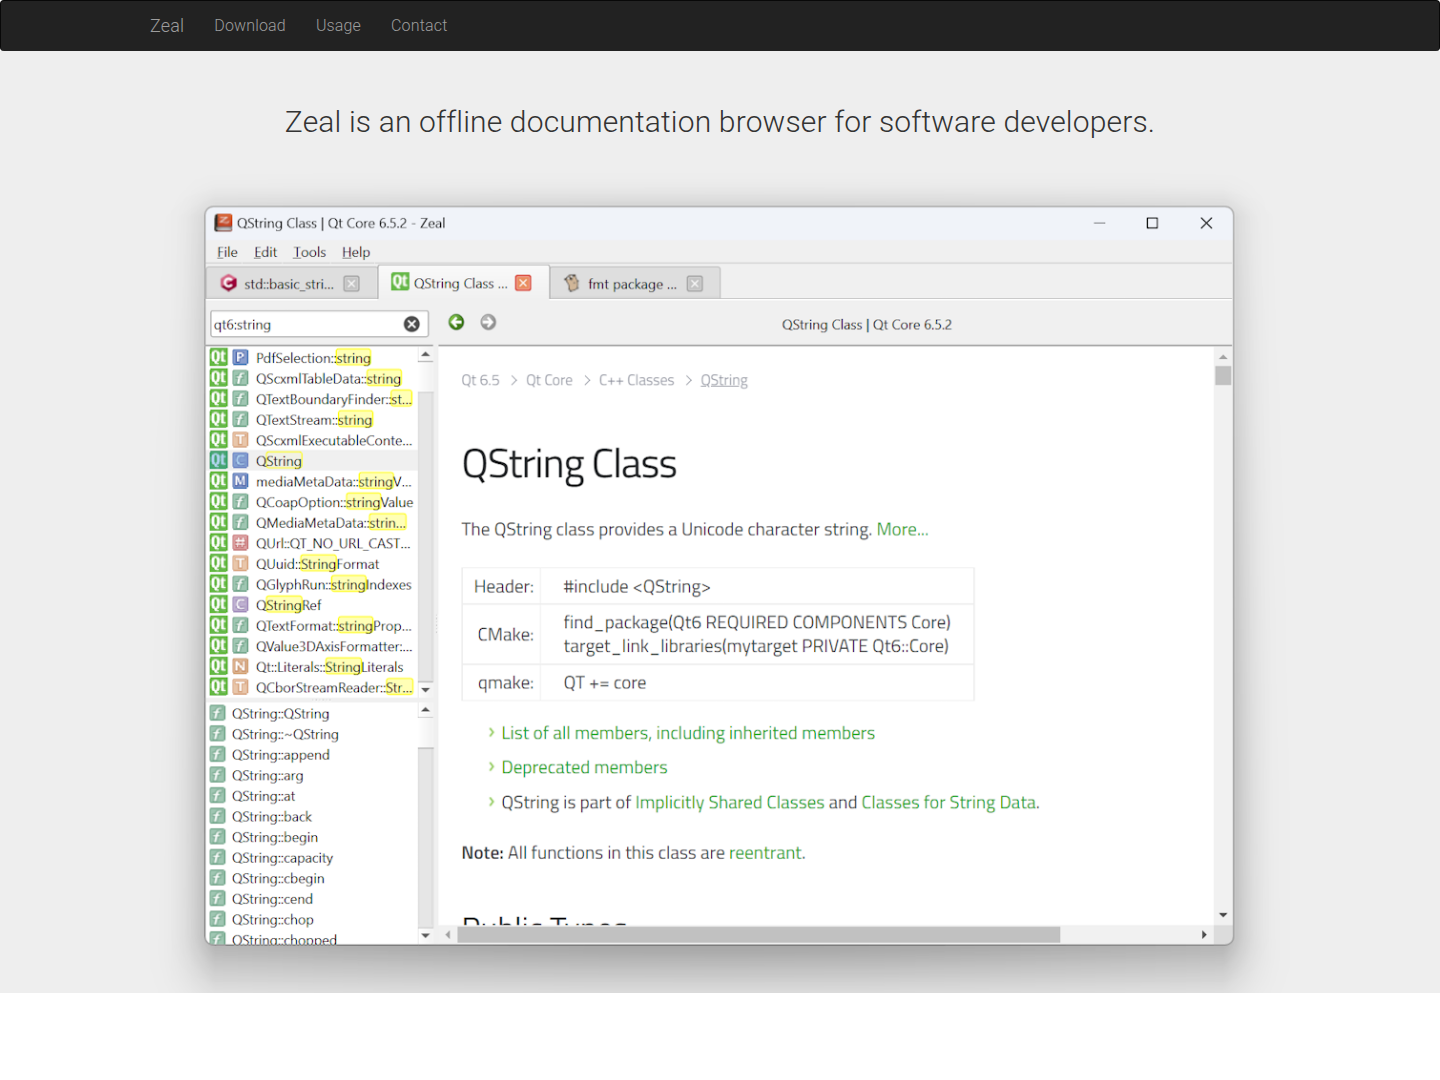This screenshot has height=1080, width=1440.
Task: Follow the Implicitly Shared Classes link
Action: (730, 802)
